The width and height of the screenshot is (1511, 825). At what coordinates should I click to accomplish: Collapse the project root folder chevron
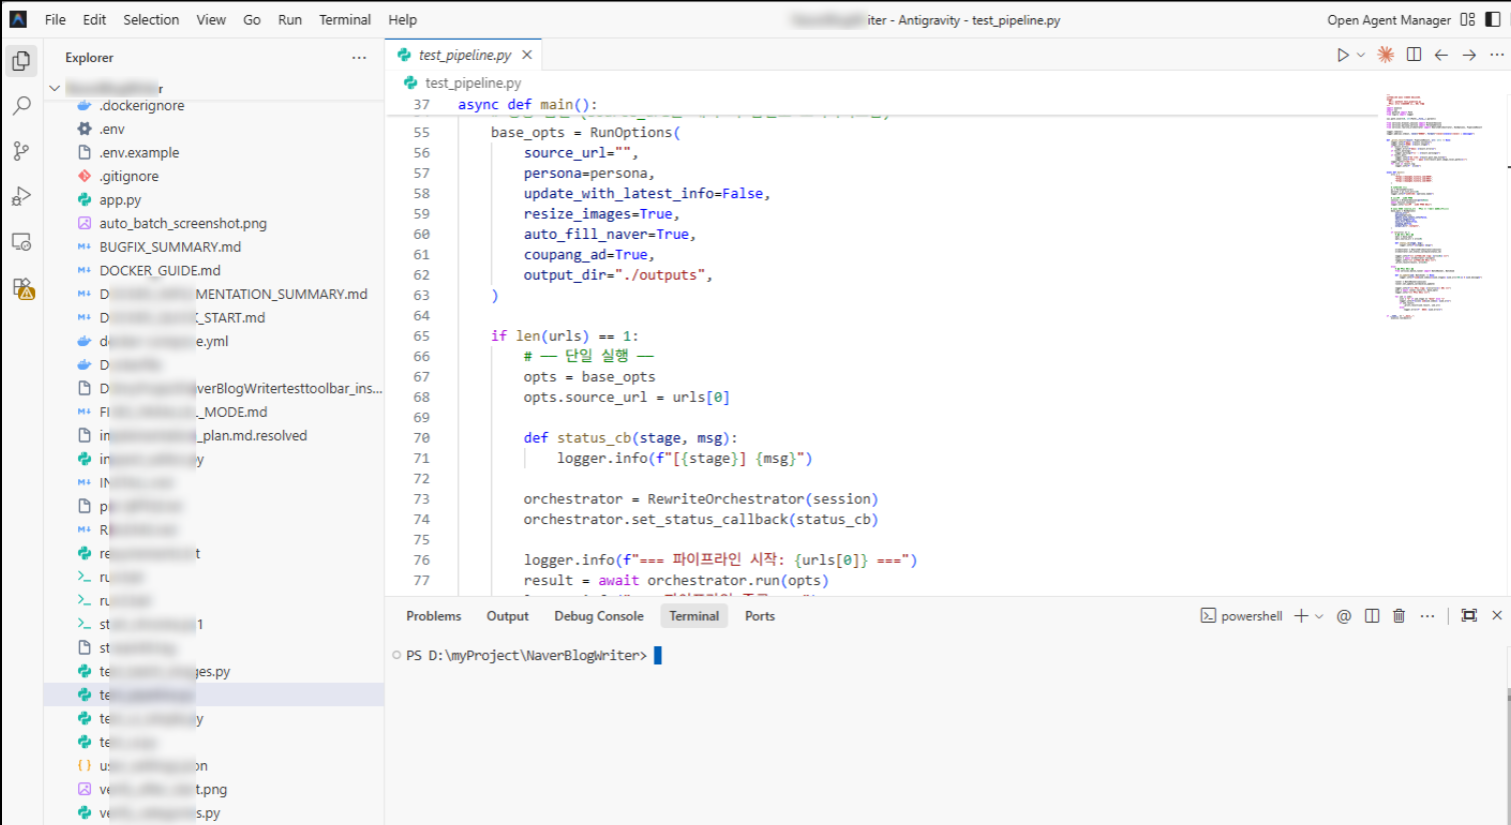(x=55, y=88)
